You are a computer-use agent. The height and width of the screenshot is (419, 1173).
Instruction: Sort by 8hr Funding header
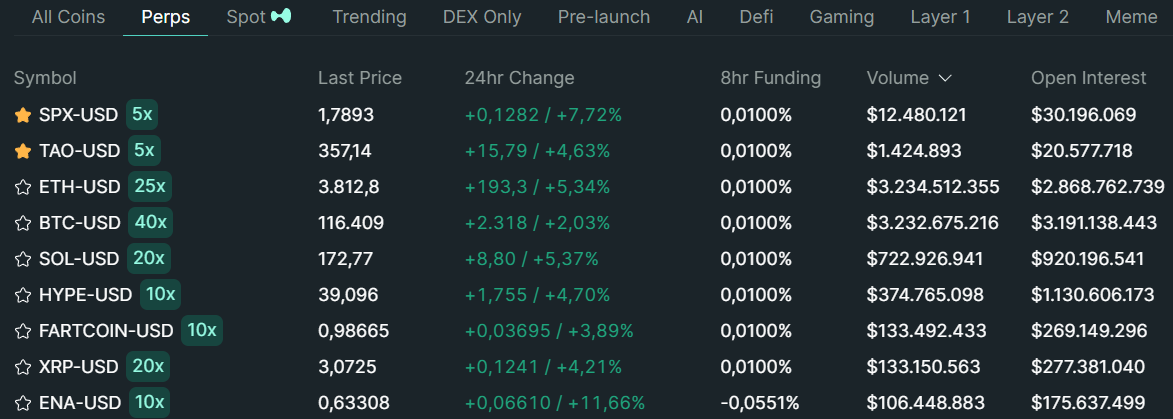coord(771,78)
